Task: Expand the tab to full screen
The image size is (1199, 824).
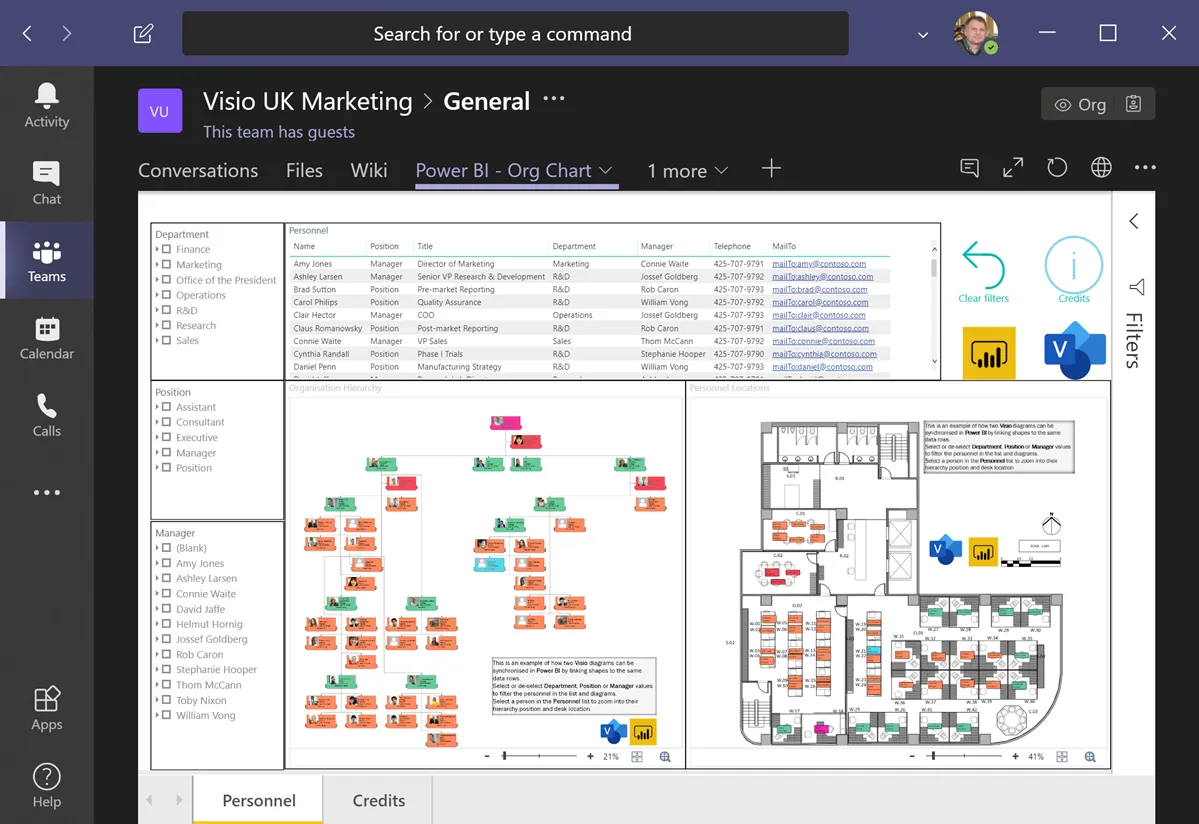Action: click(x=1011, y=167)
